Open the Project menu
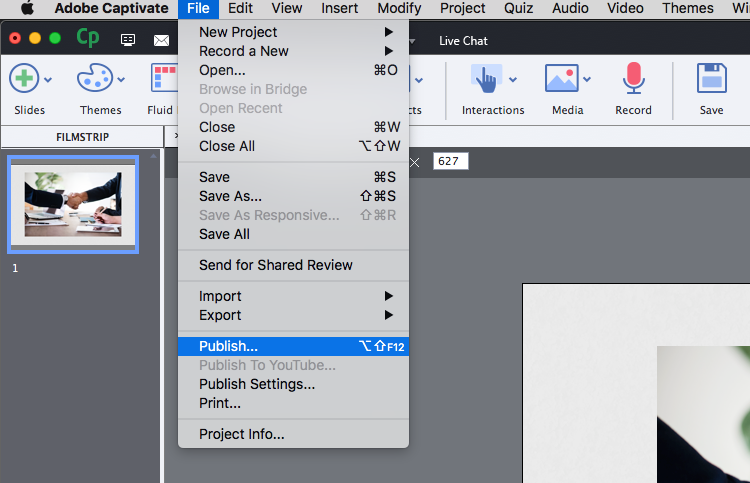Screen dimensions: 750x483 [x=463, y=8]
